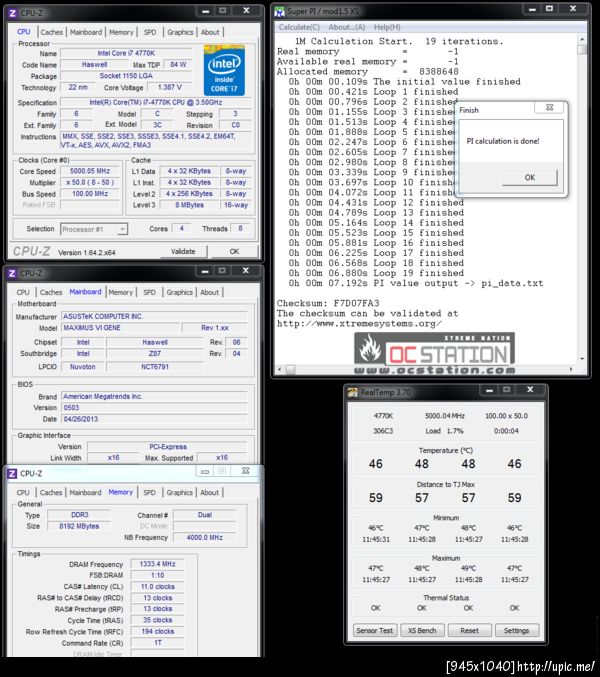Click the Validate button in CPU-Z
The height and width of the screenshot is (677, 600).
[183, 251]
